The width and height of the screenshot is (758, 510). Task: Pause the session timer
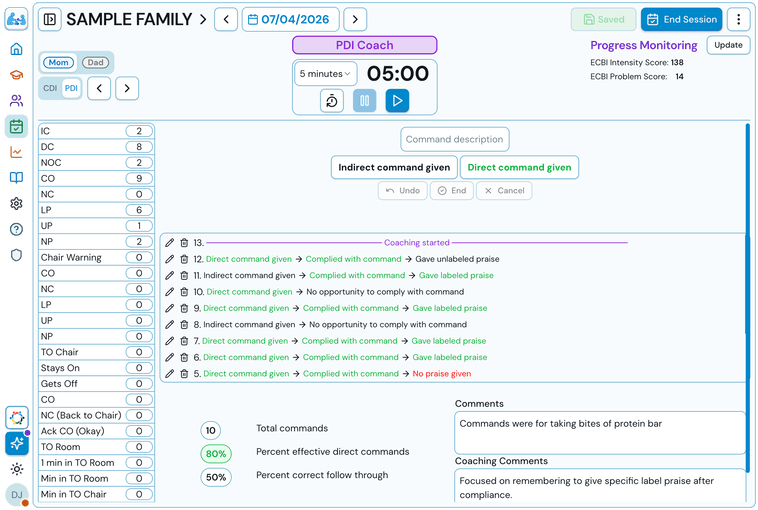pyautogui.click(x=364, y=101)
